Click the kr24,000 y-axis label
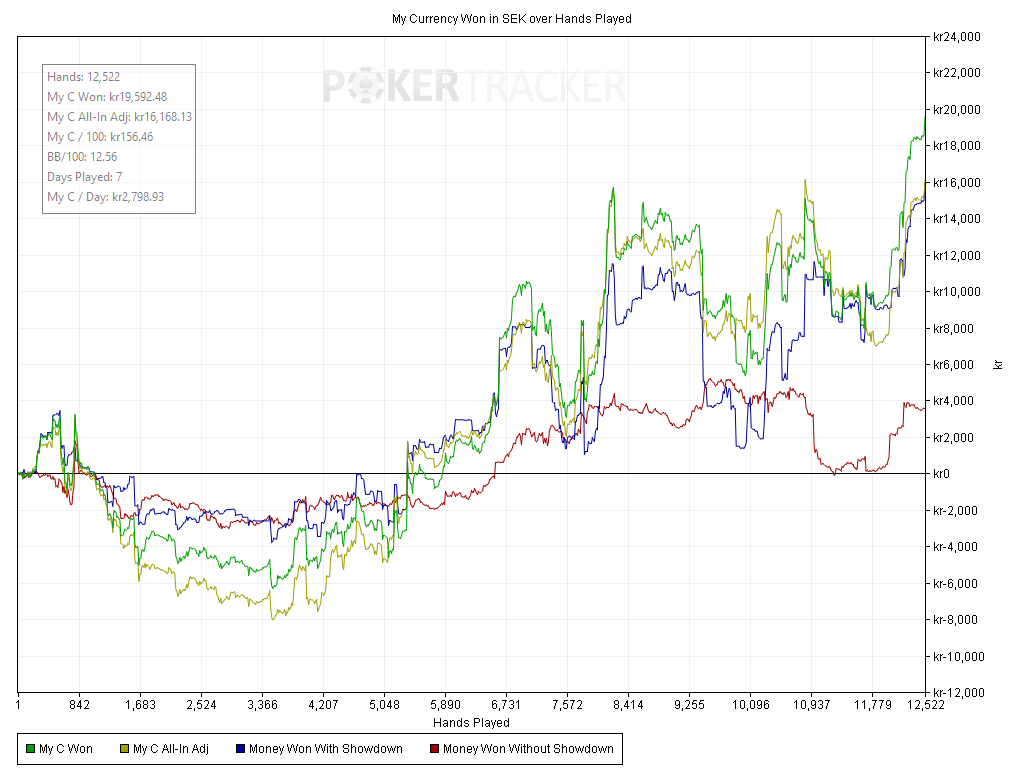This screenshot has height=776, width=1012. click(x=955, y=37)
